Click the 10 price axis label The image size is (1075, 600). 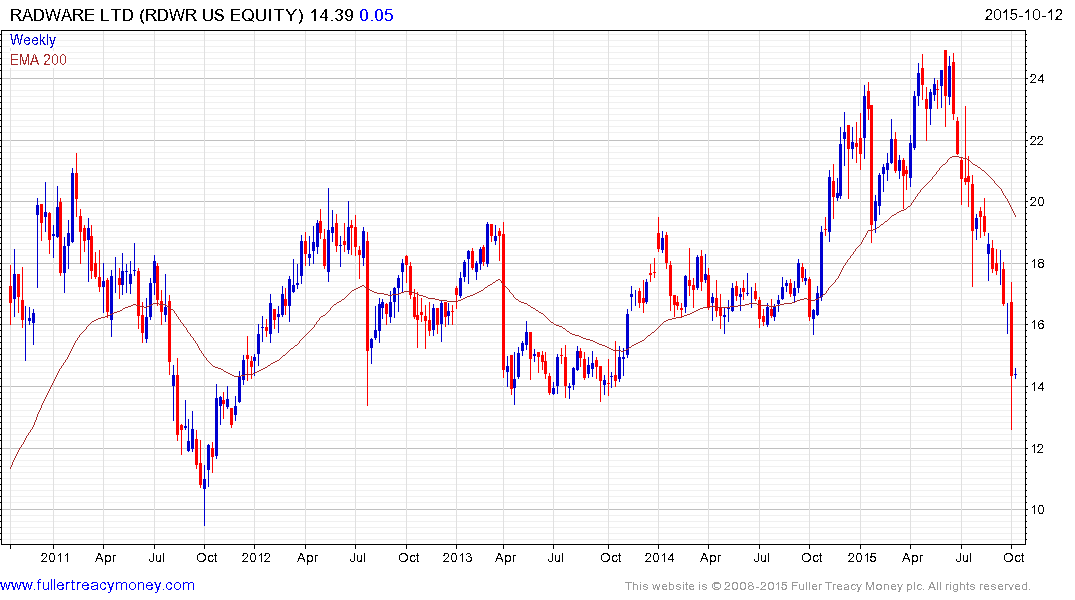coord(1037,509)
